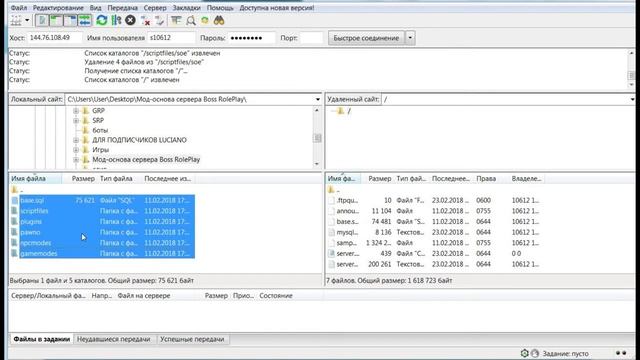Open the Закладки menu

coord(187,8)
